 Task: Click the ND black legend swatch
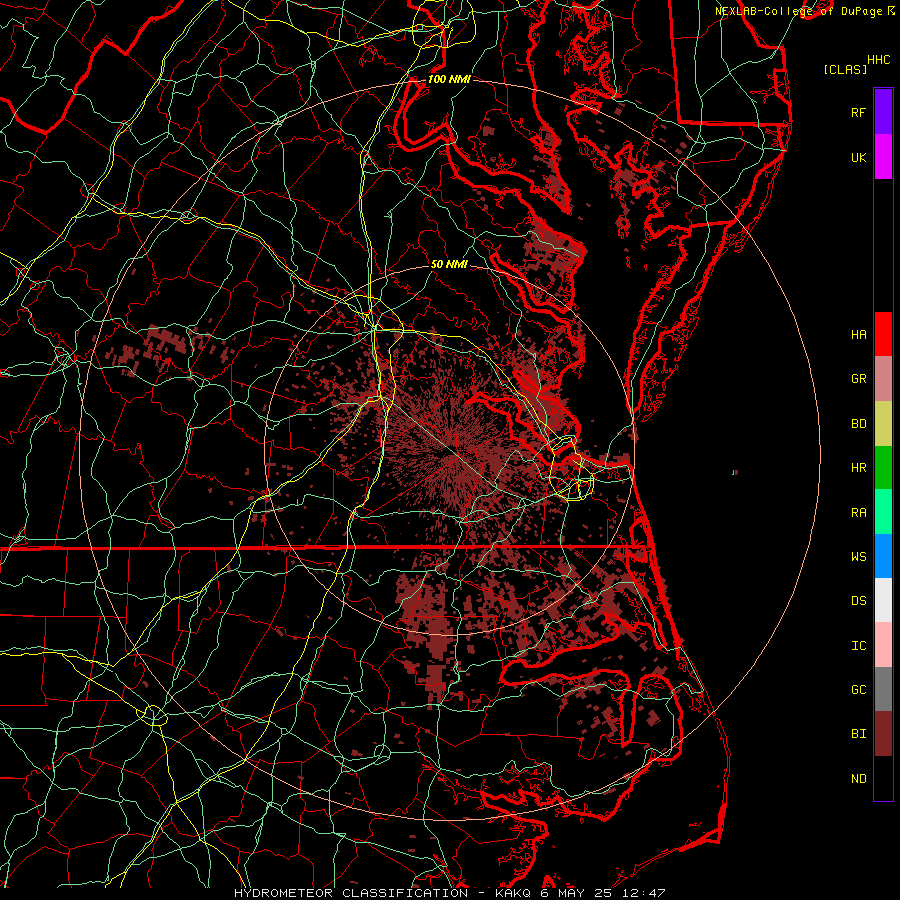[x=883, y=778]
